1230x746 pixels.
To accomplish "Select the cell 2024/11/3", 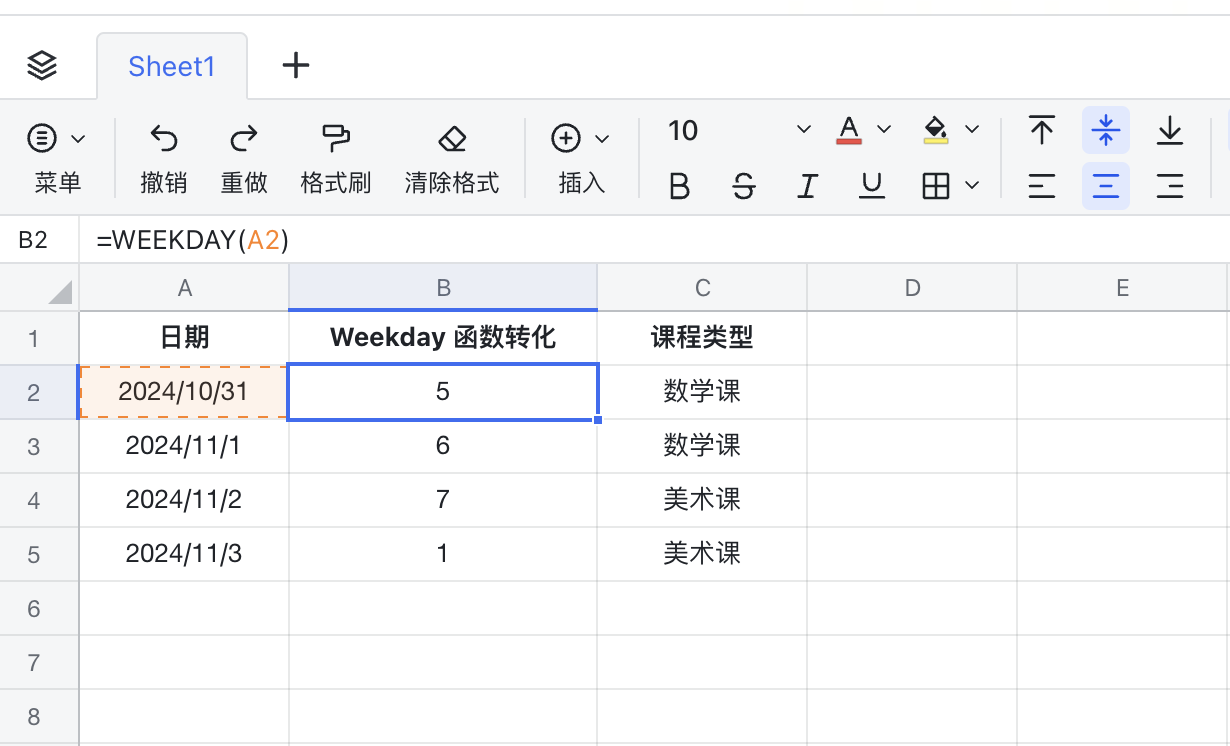I will click(184, 554).
